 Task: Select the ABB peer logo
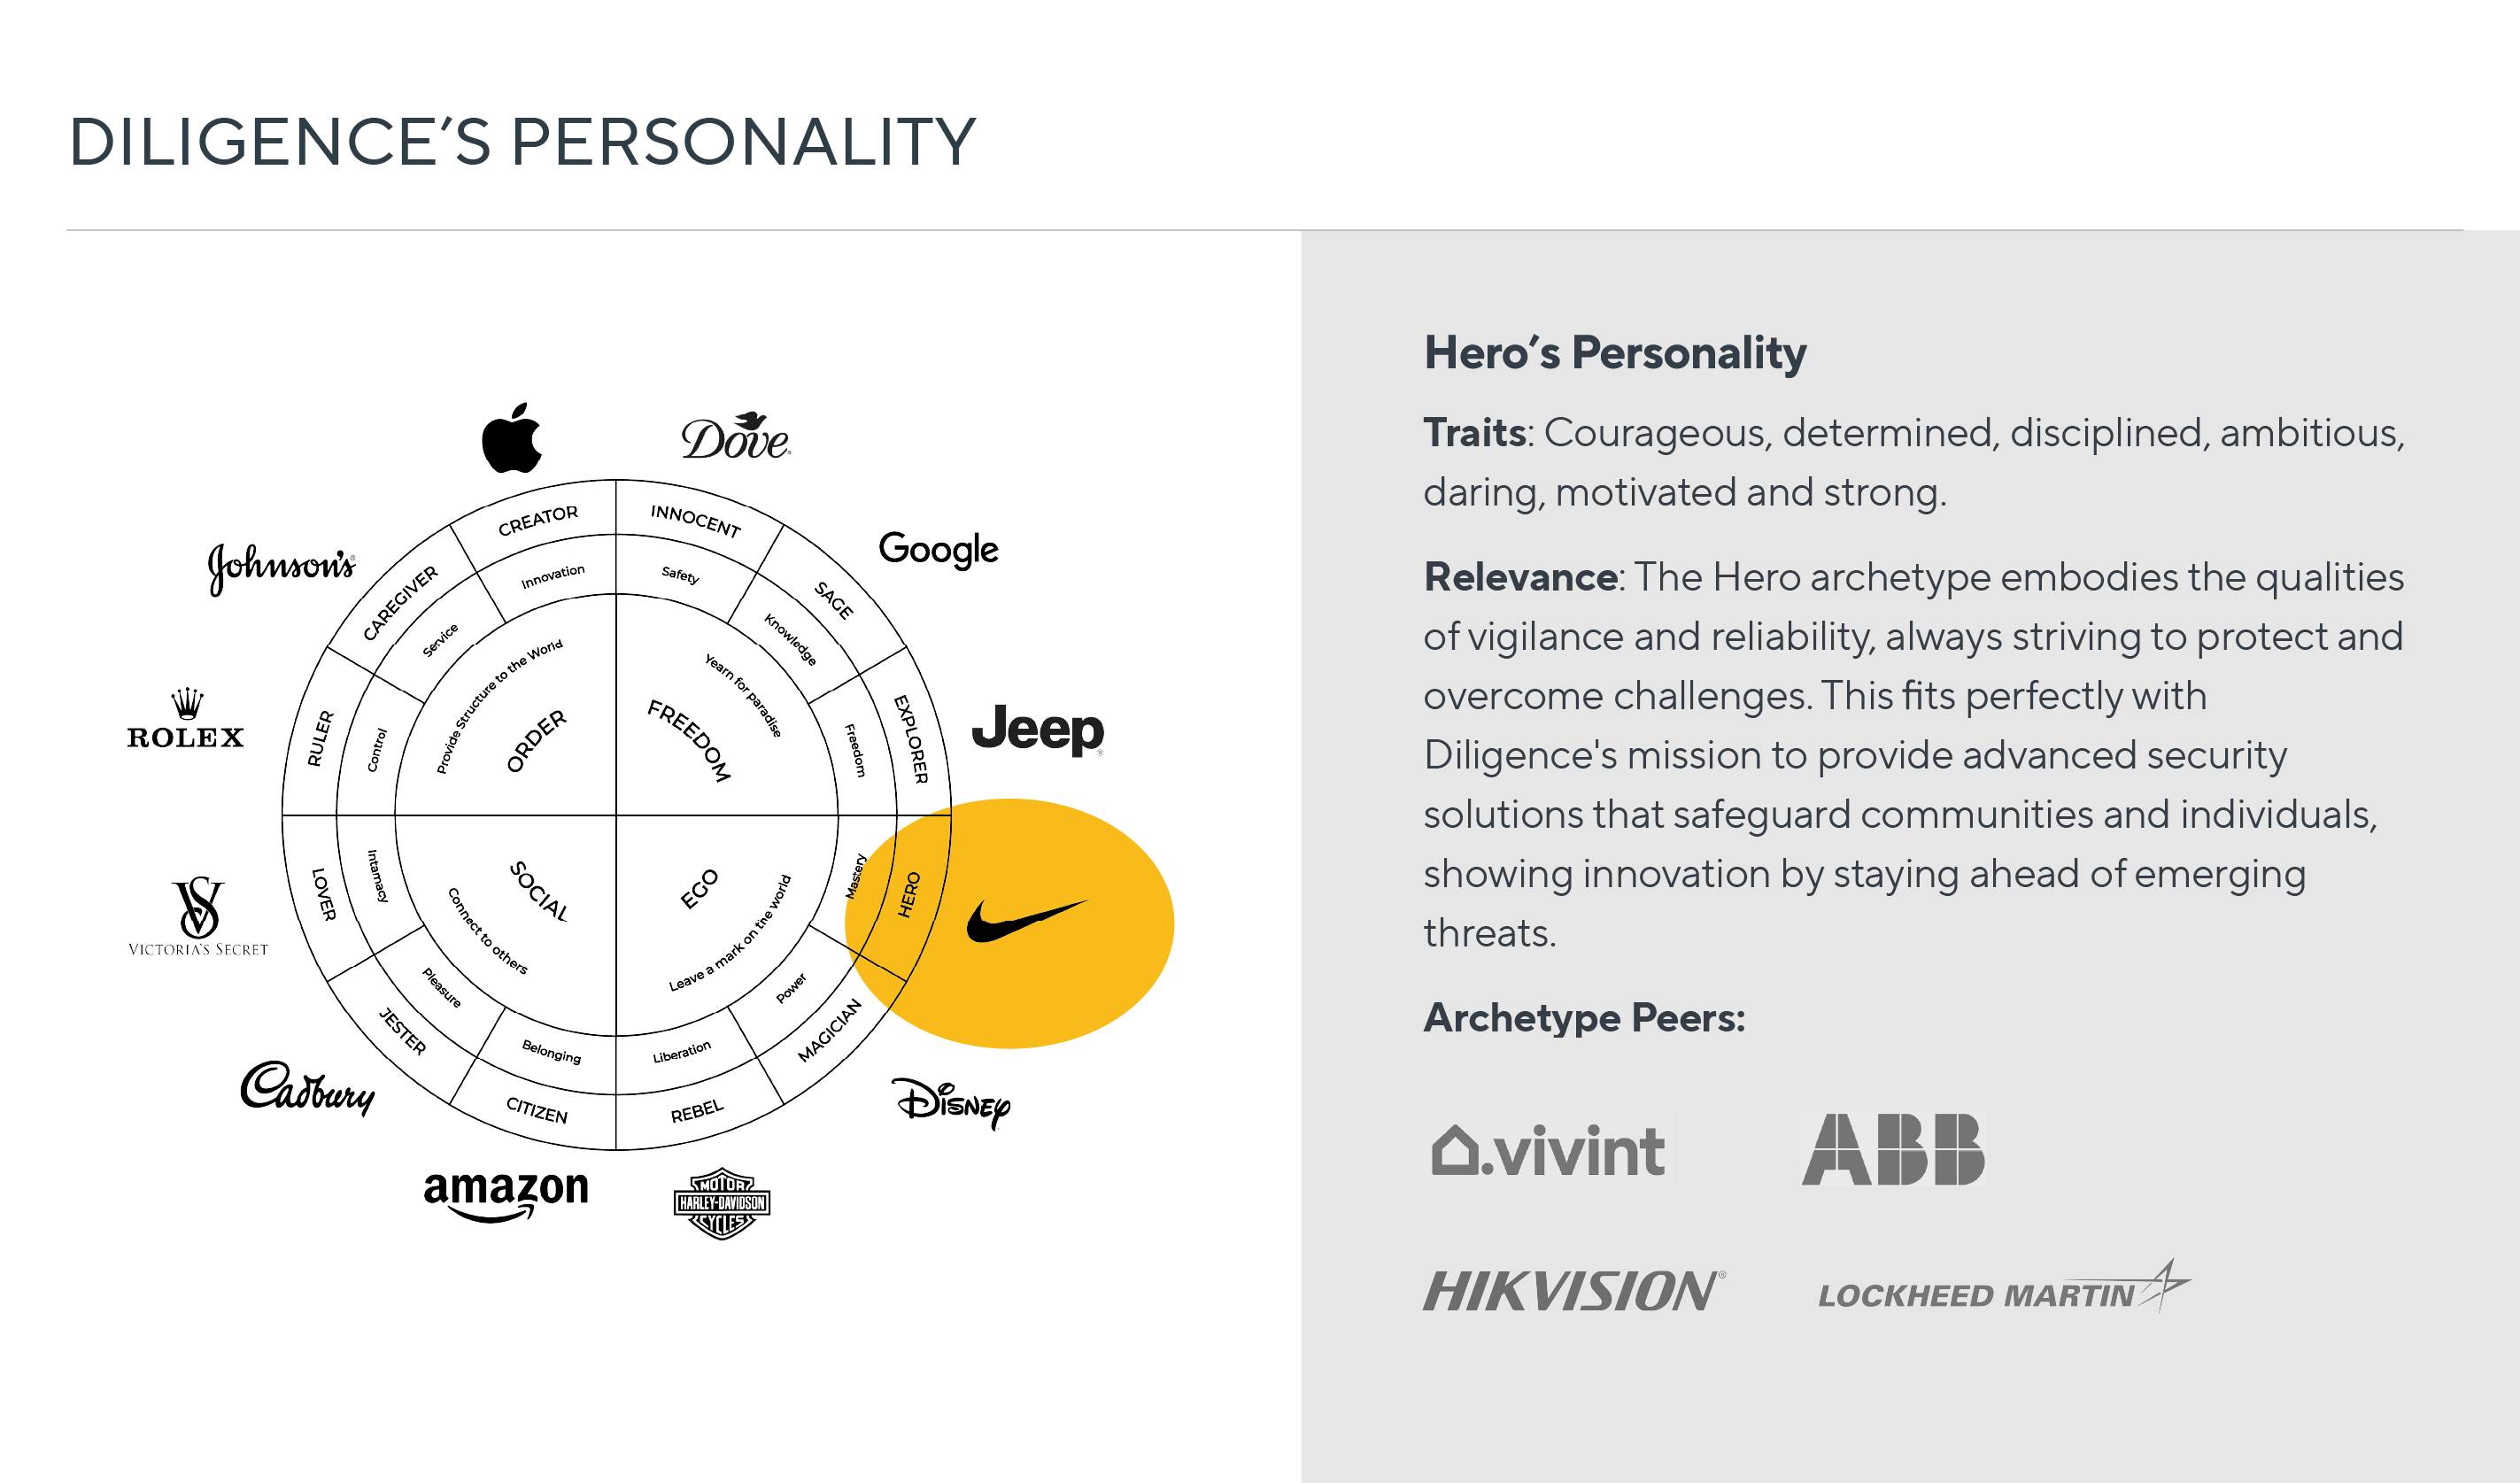pyautogui.click(x=1892, y=1149)
